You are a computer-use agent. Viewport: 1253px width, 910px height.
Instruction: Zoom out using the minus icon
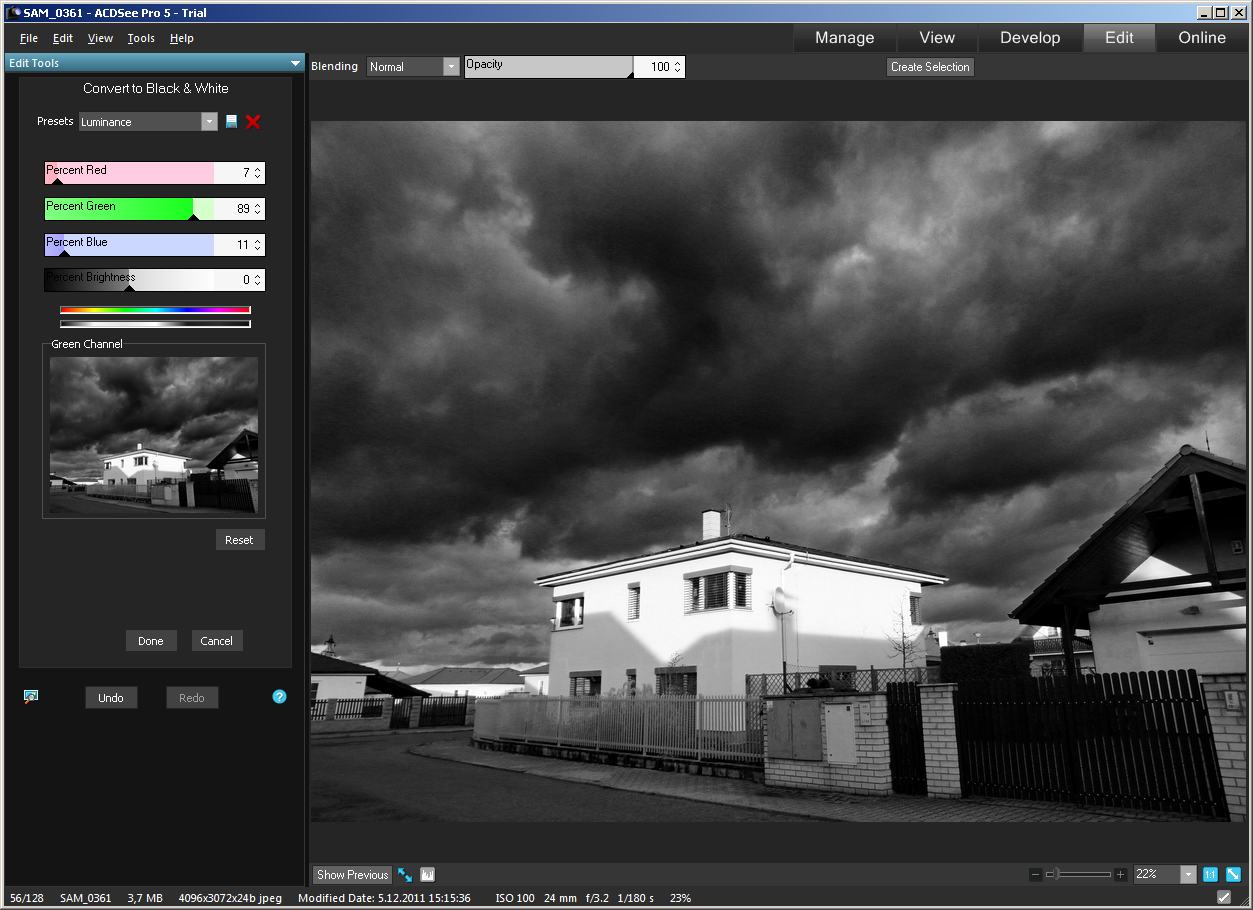pos(1035,875)
